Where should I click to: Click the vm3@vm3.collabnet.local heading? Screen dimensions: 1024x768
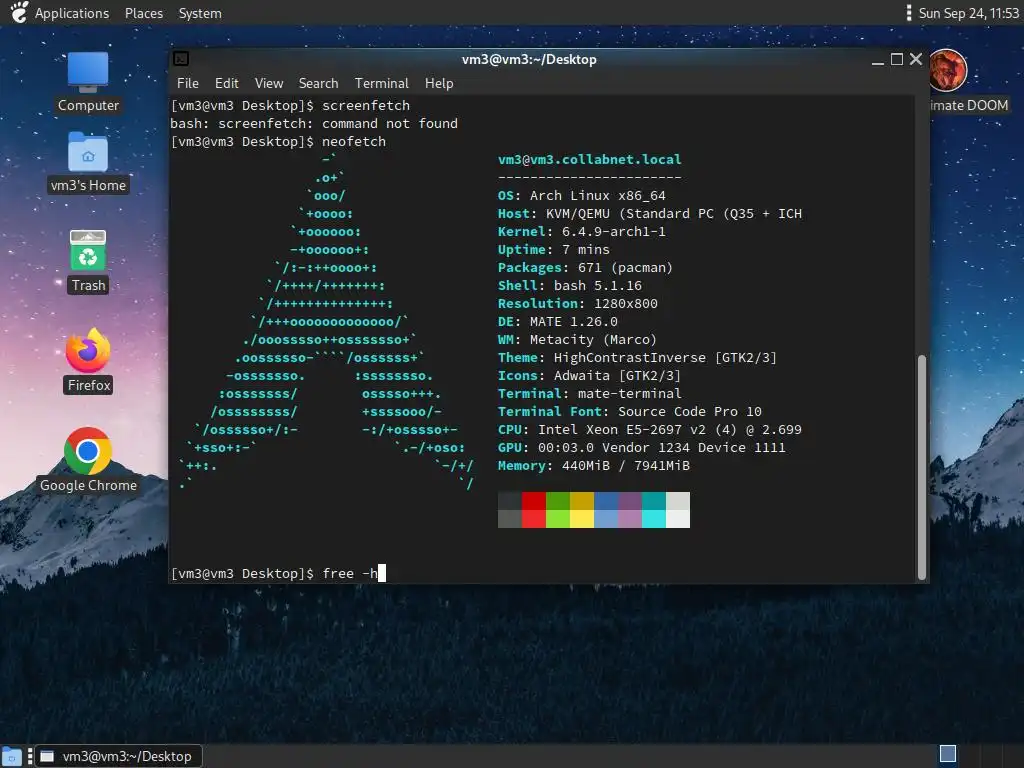pyautogui.click(x=589, y=159)
